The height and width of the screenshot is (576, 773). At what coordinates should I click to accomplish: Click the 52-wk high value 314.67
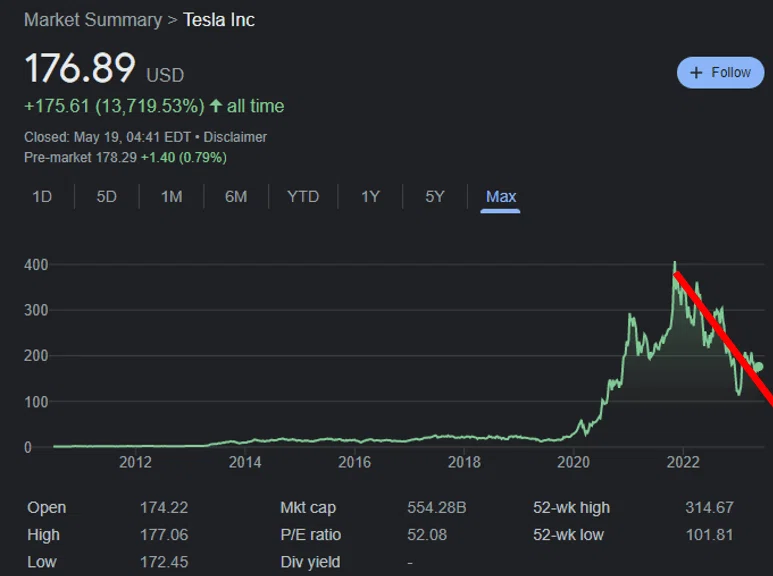click(709, 507)
